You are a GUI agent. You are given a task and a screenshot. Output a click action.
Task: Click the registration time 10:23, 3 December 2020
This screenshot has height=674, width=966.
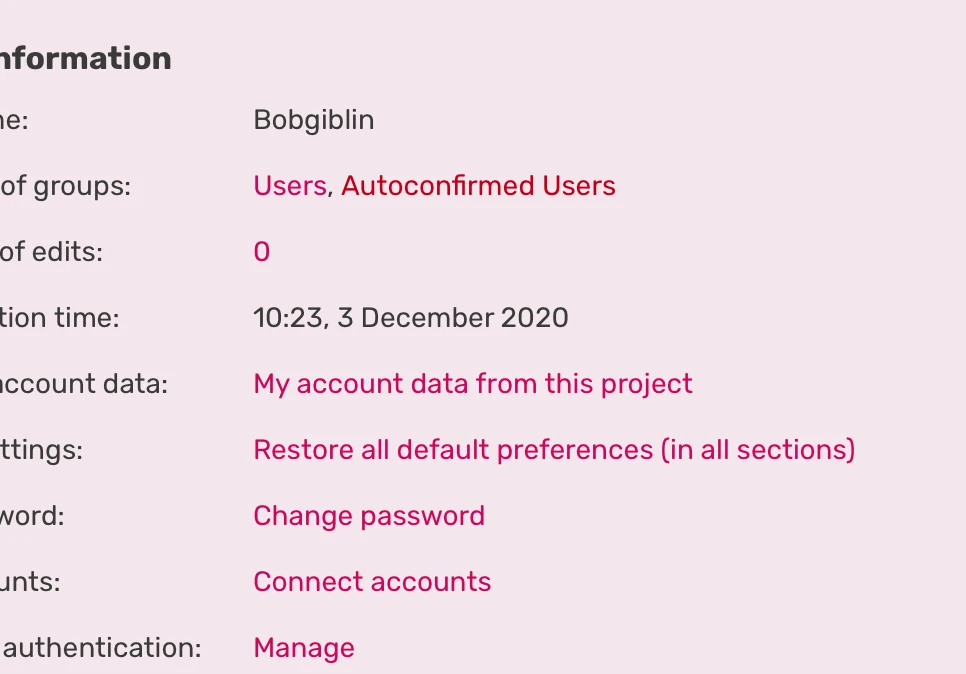tap(410, 318)
